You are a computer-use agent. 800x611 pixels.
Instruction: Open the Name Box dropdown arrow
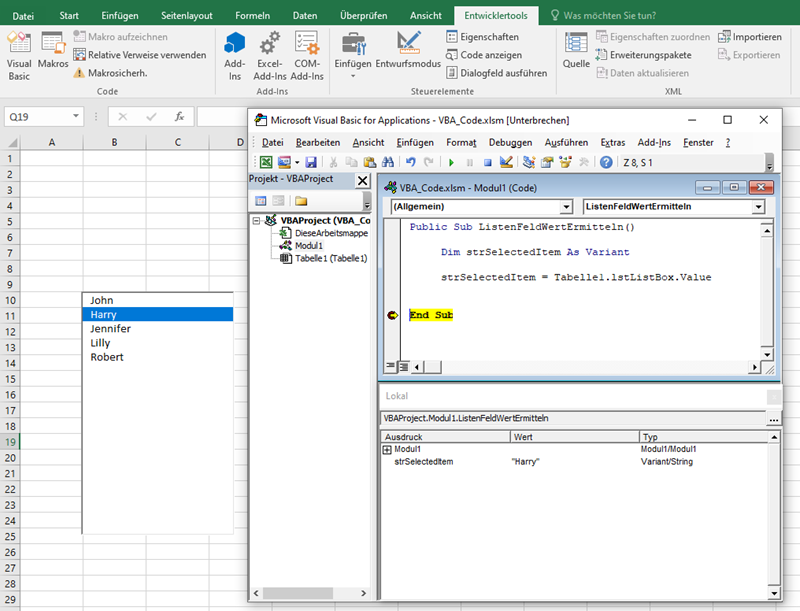pyautogui.click(x=76, y=116)
